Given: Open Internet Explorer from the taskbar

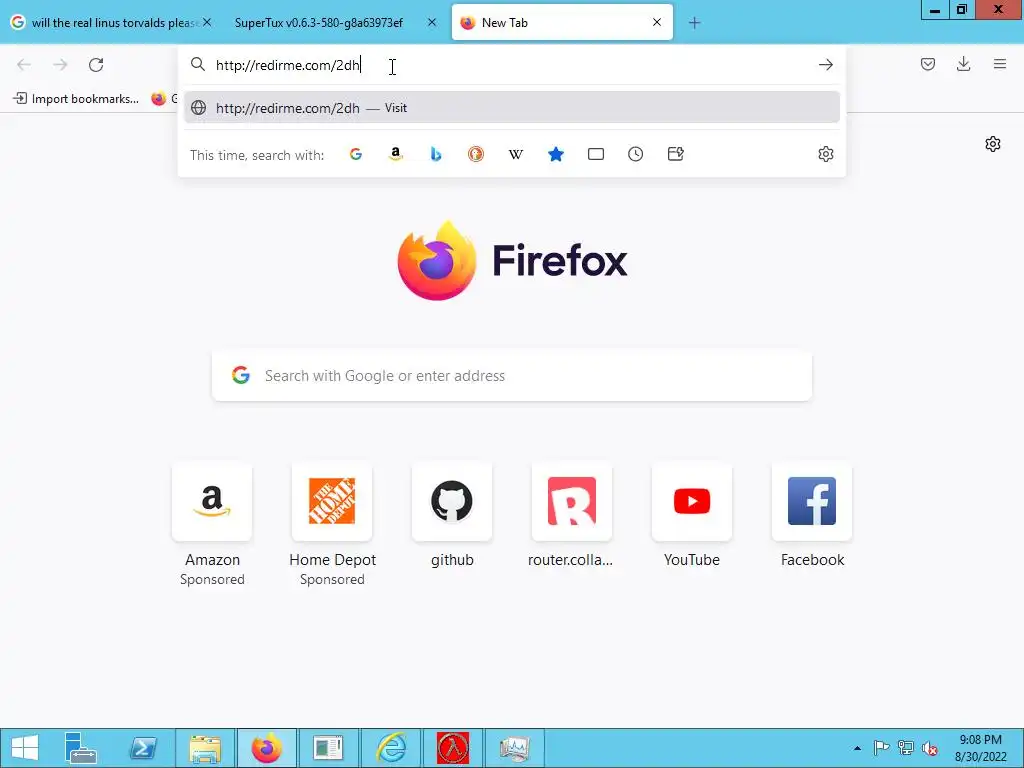Looking at the screenshot, I should (x=391, y=748).
